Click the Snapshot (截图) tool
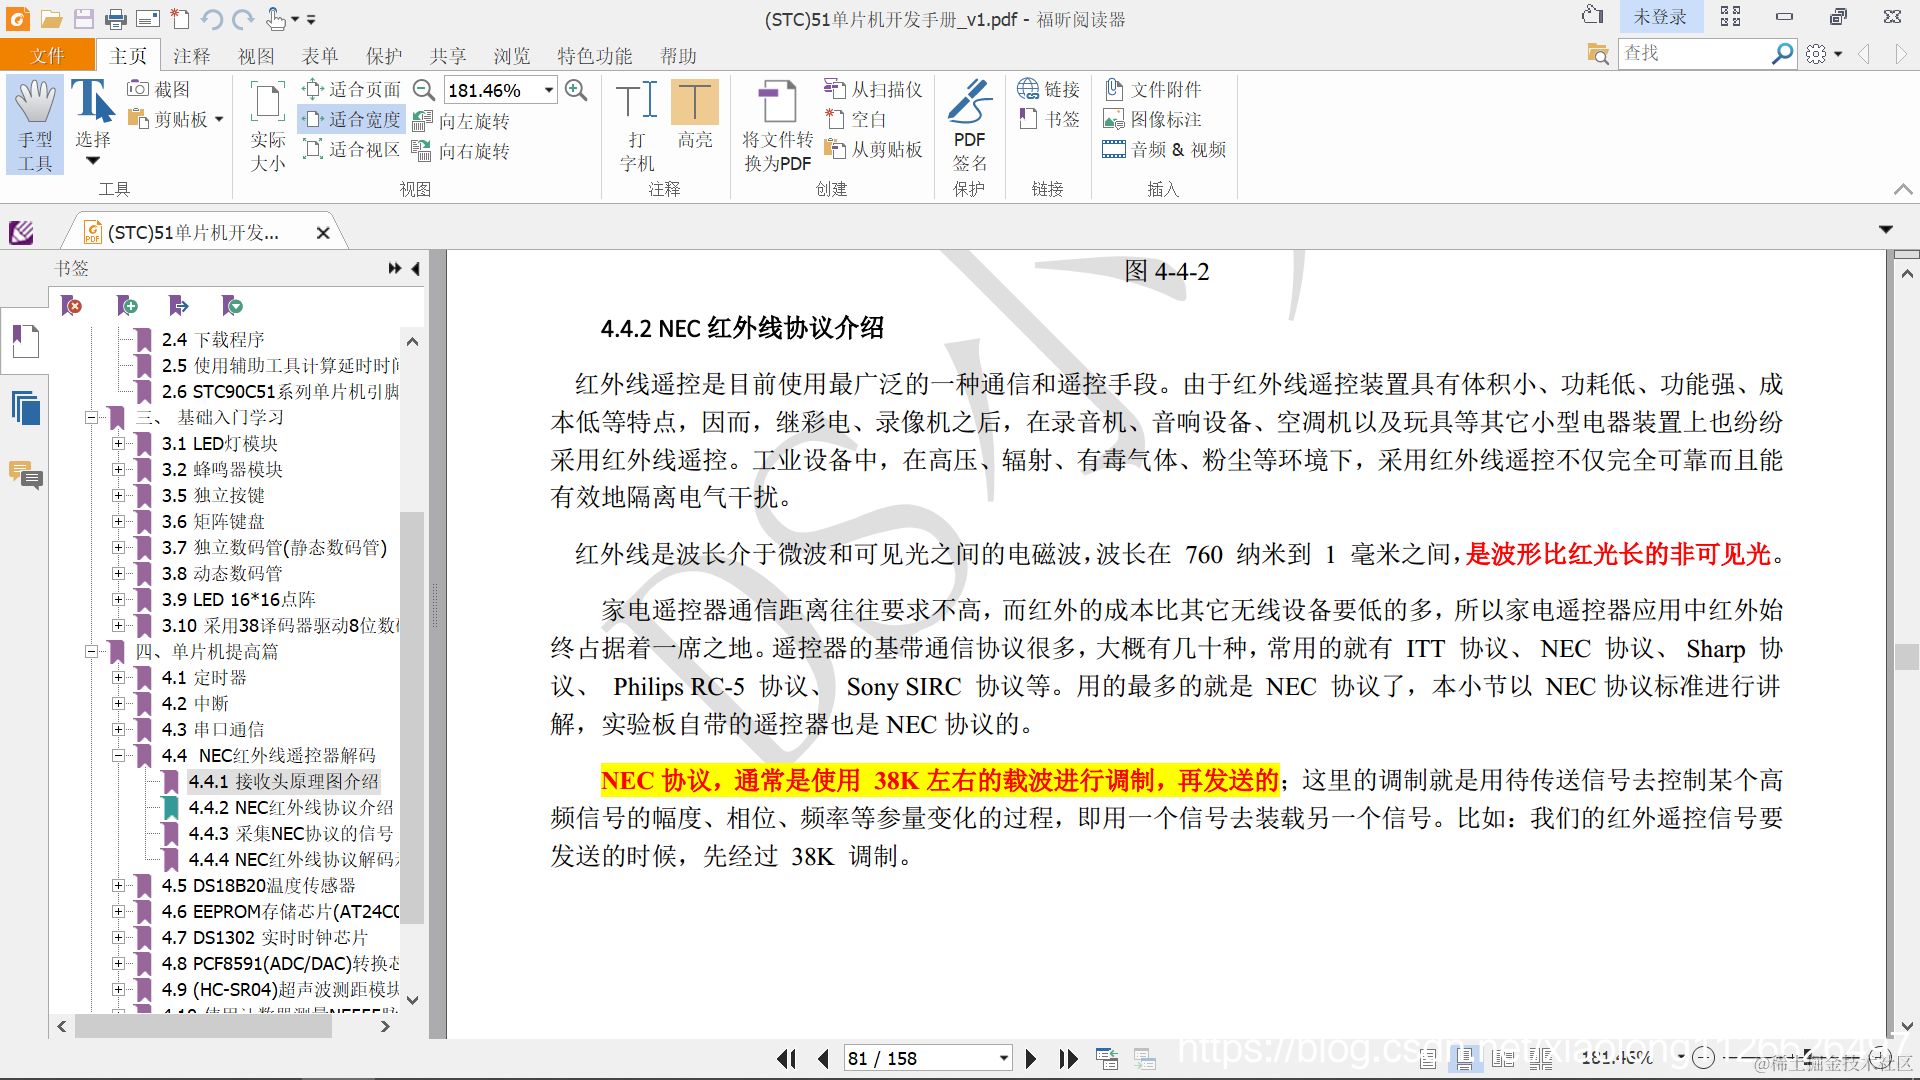 159,89
